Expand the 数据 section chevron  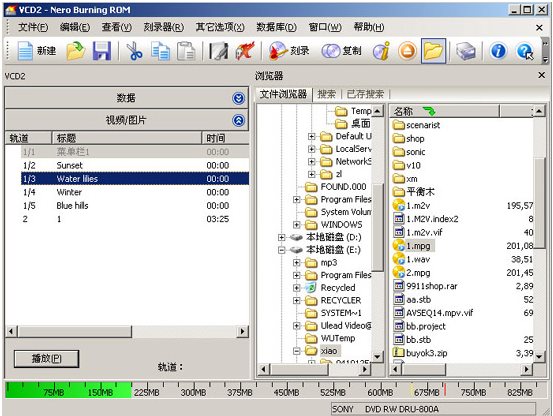pos(239,98)
